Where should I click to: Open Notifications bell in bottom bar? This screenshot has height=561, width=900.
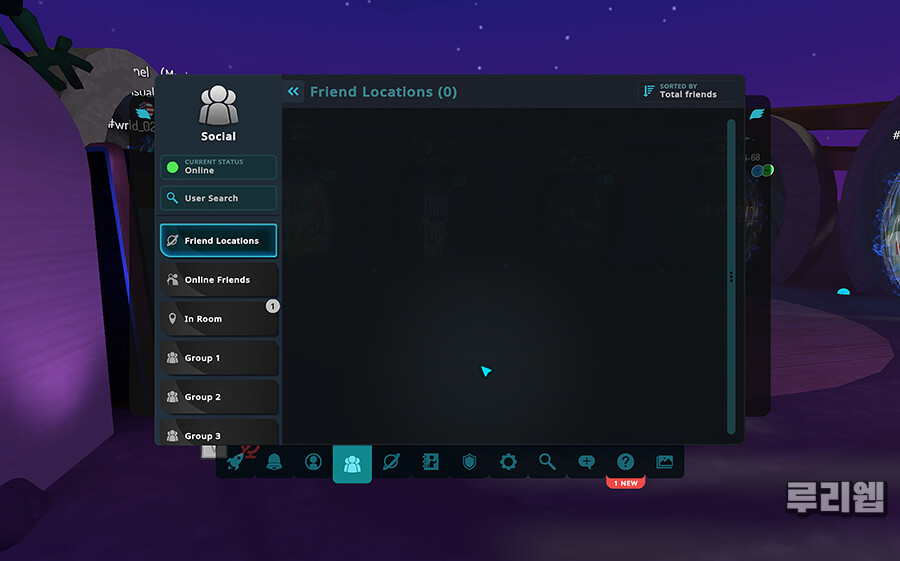[x=274, y=462]
